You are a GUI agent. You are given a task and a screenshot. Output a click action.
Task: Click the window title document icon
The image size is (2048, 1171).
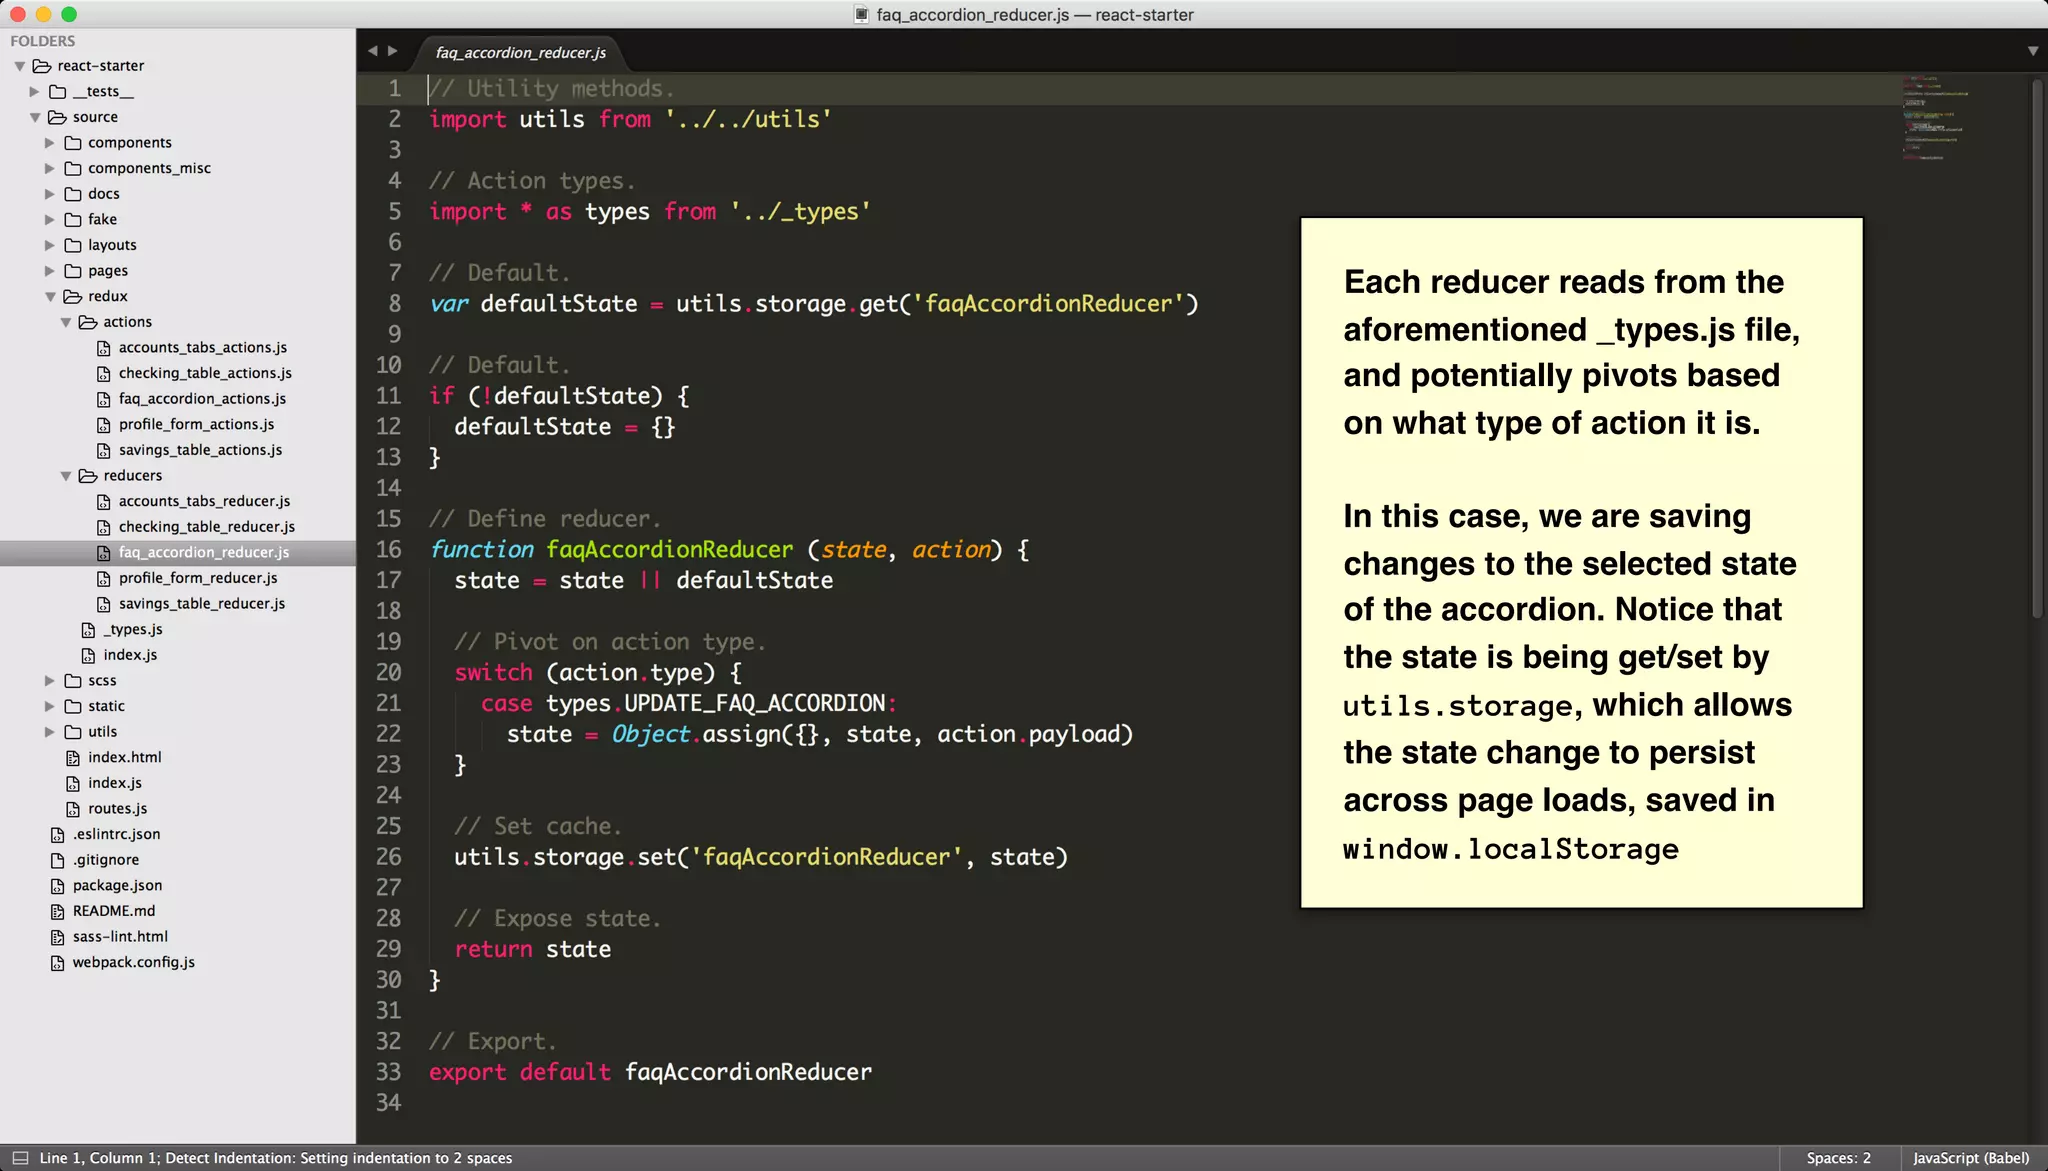861,14
